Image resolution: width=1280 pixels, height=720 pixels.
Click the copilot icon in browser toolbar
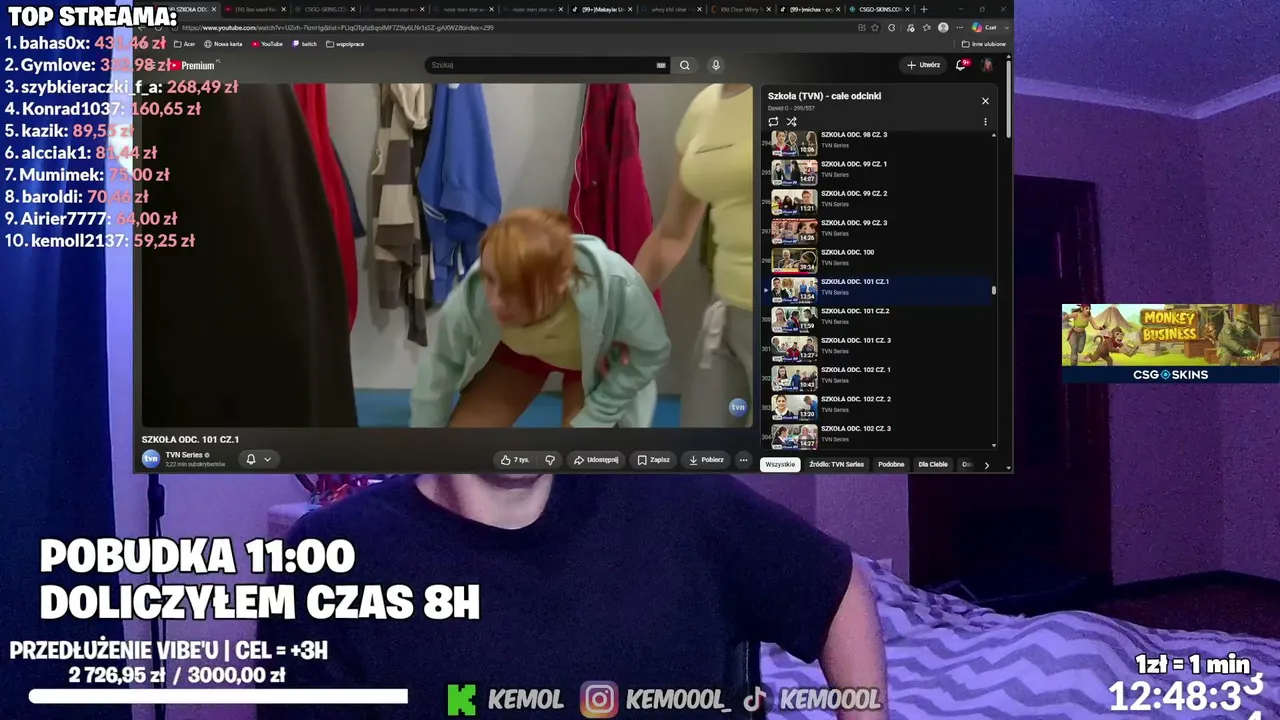977,27
